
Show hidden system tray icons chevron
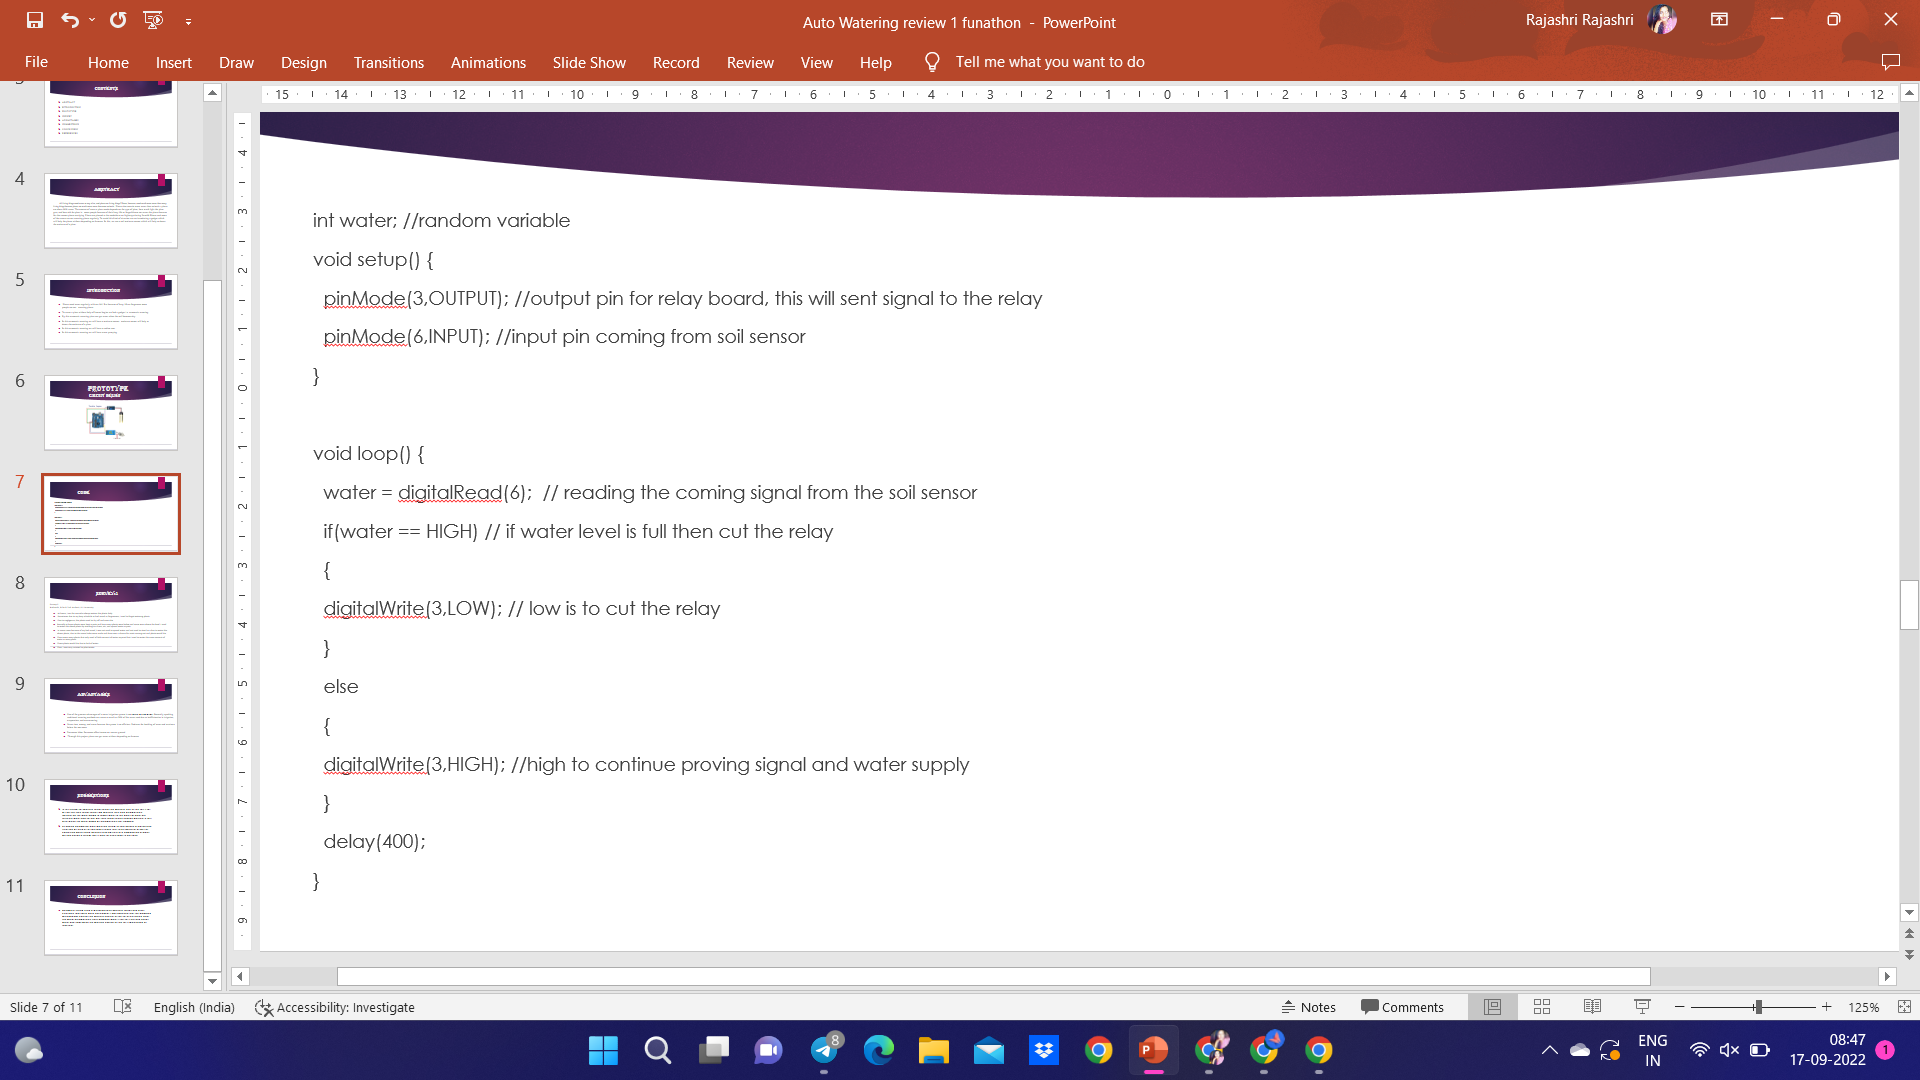click(1549, 1050)
